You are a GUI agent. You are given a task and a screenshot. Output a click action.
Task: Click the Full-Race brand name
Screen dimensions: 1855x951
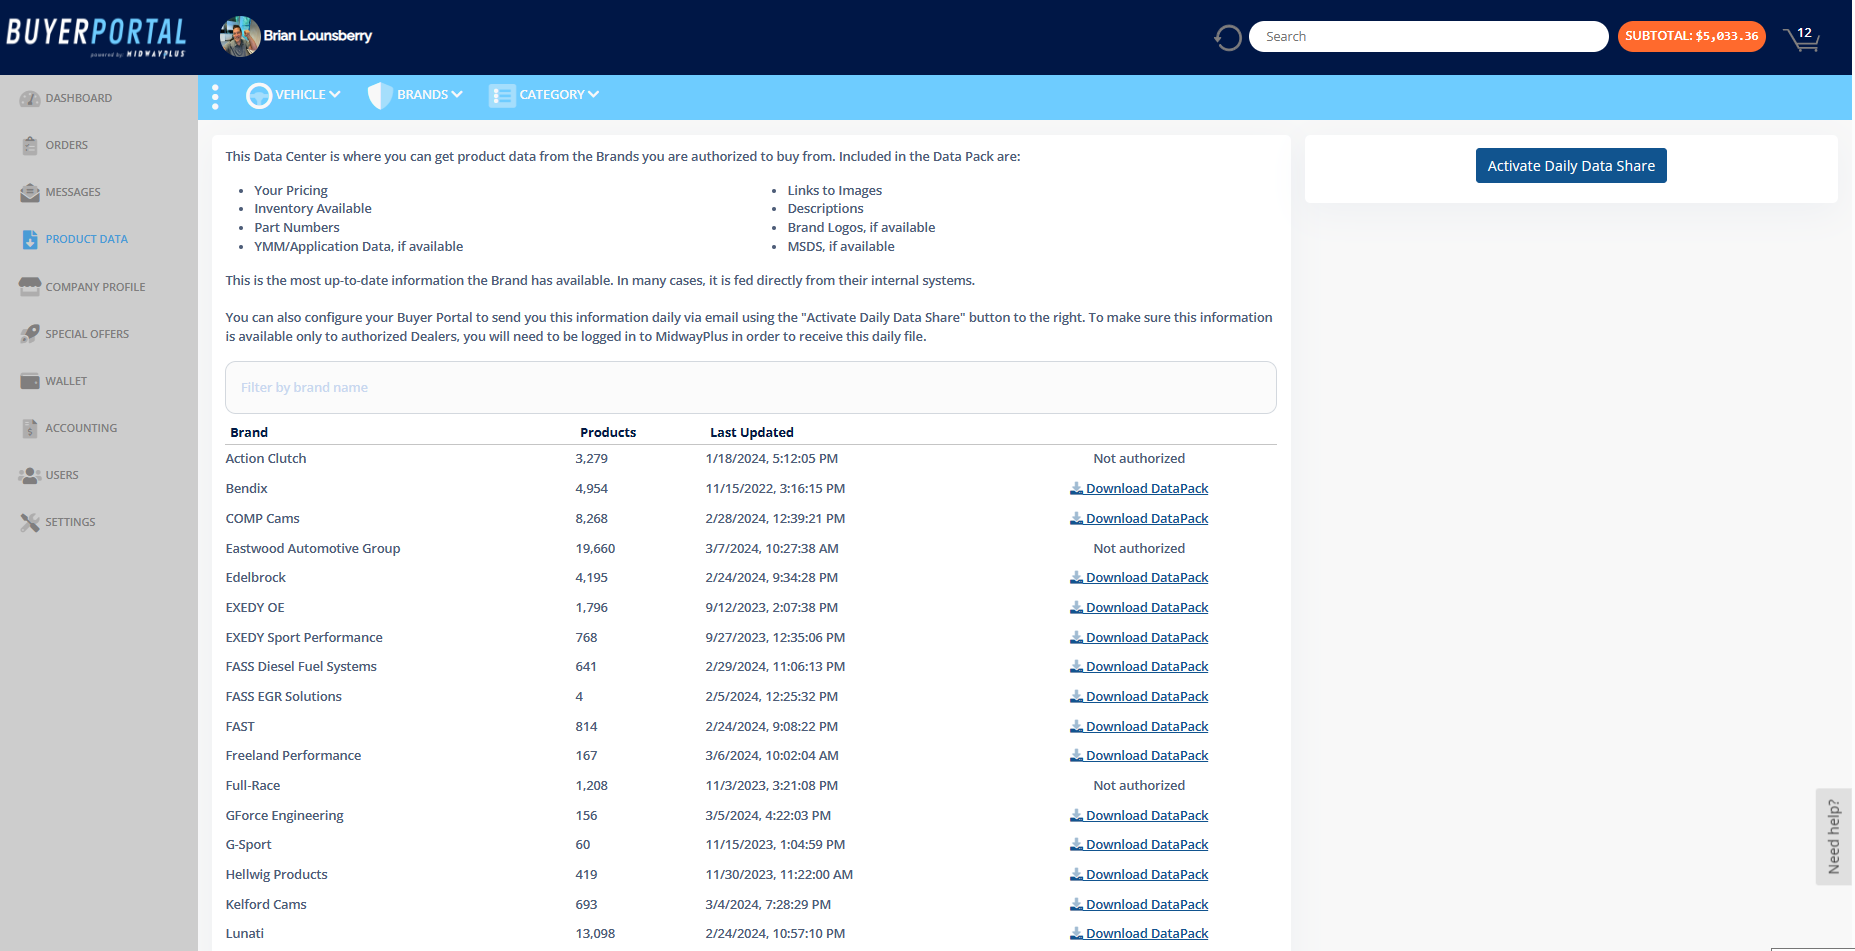click(253, 785)
